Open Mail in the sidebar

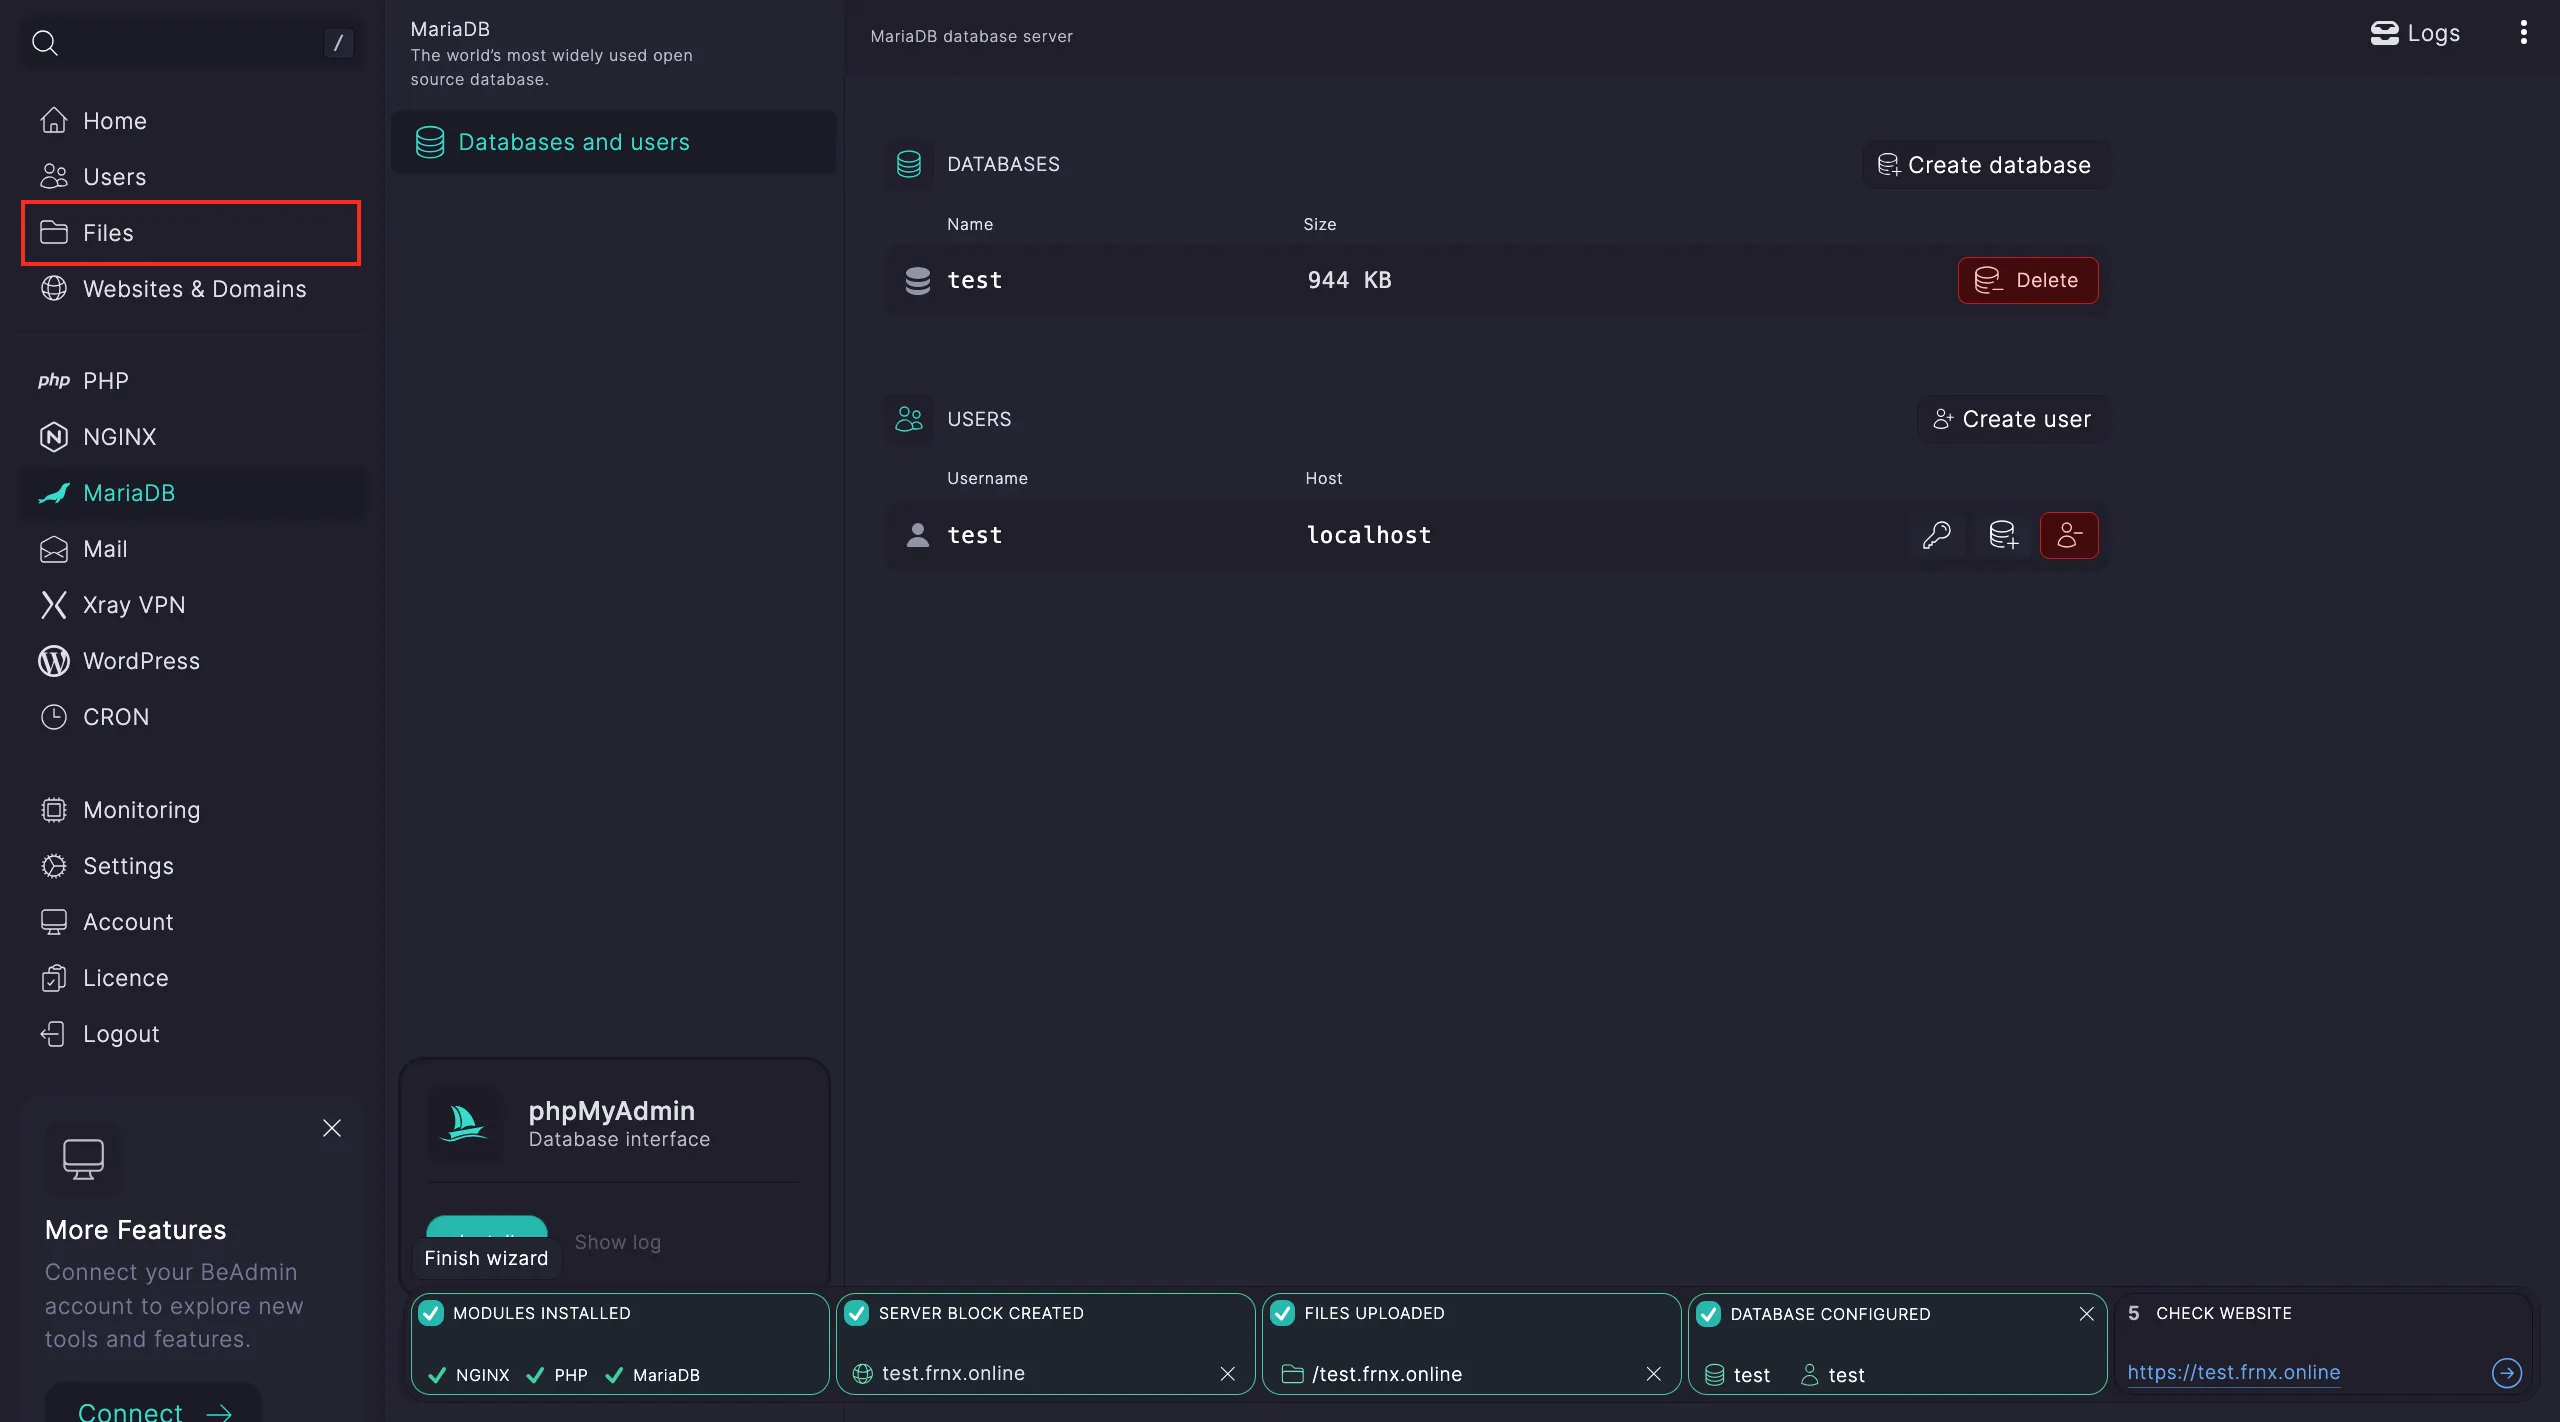[193, 549]
